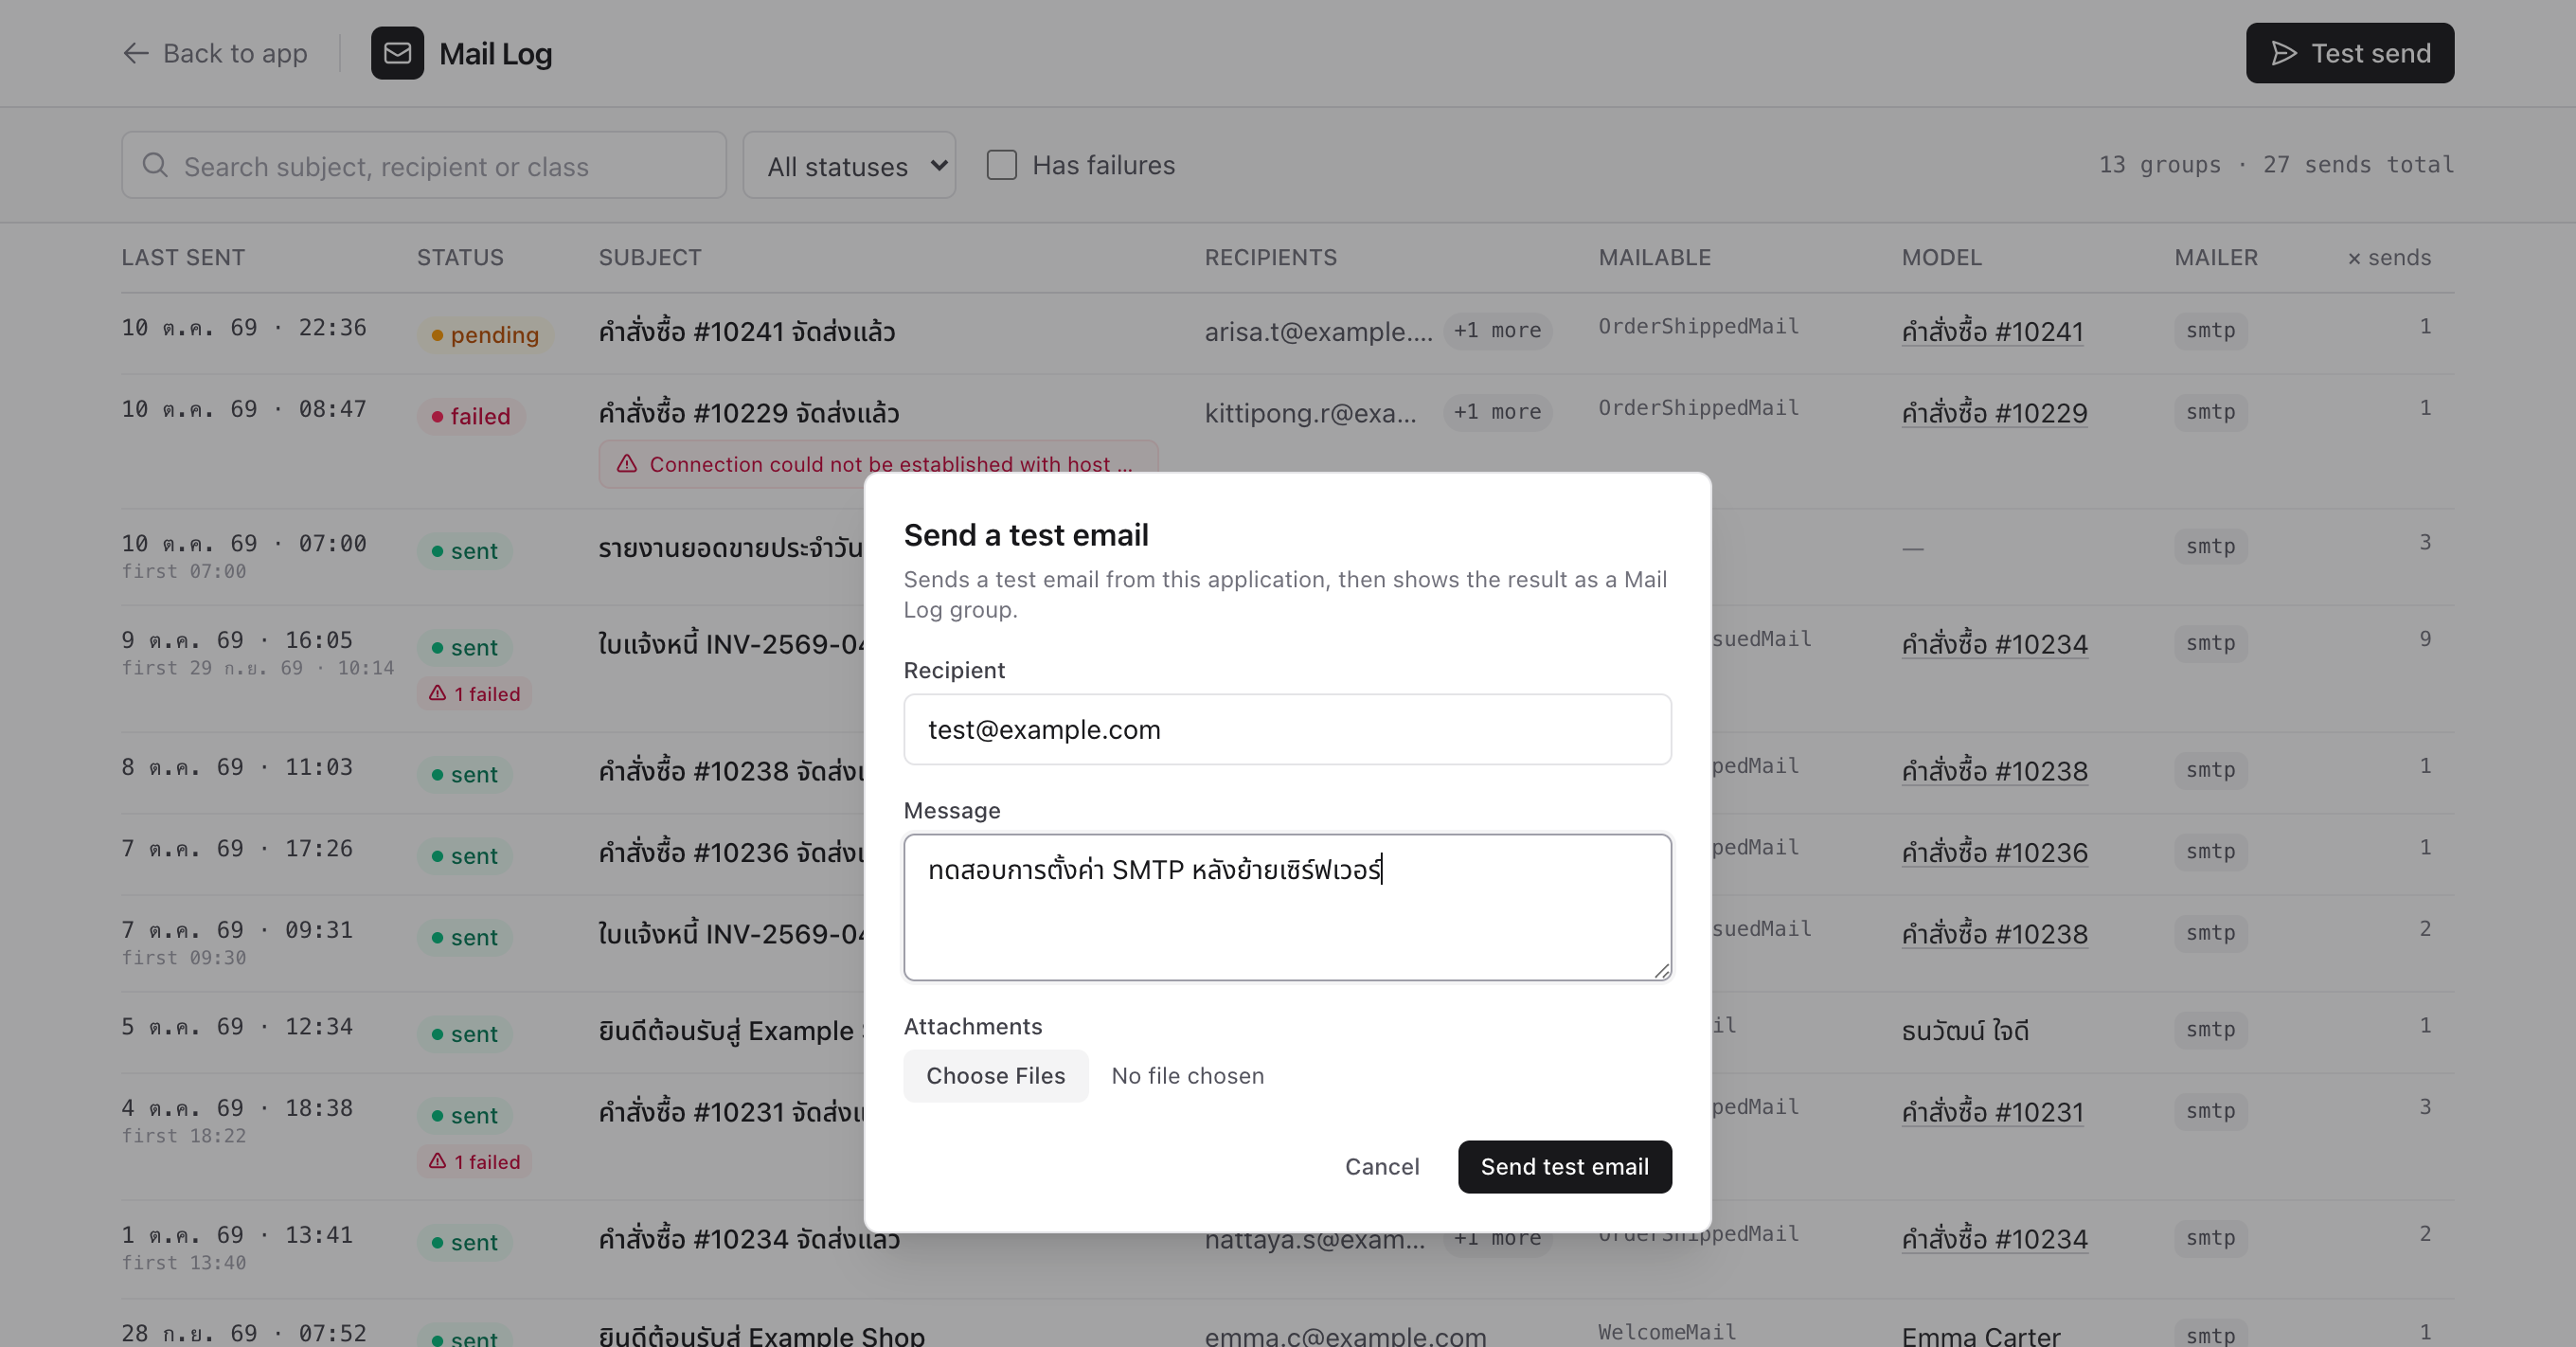
Task: Click the textarea resize handle corner
Action: pyautogui.click(x=1661, y=970)
